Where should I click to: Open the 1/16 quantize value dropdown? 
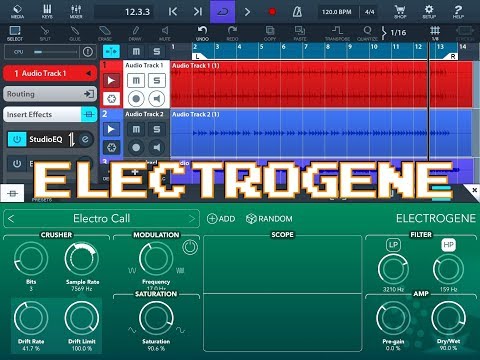pos(394,33)
